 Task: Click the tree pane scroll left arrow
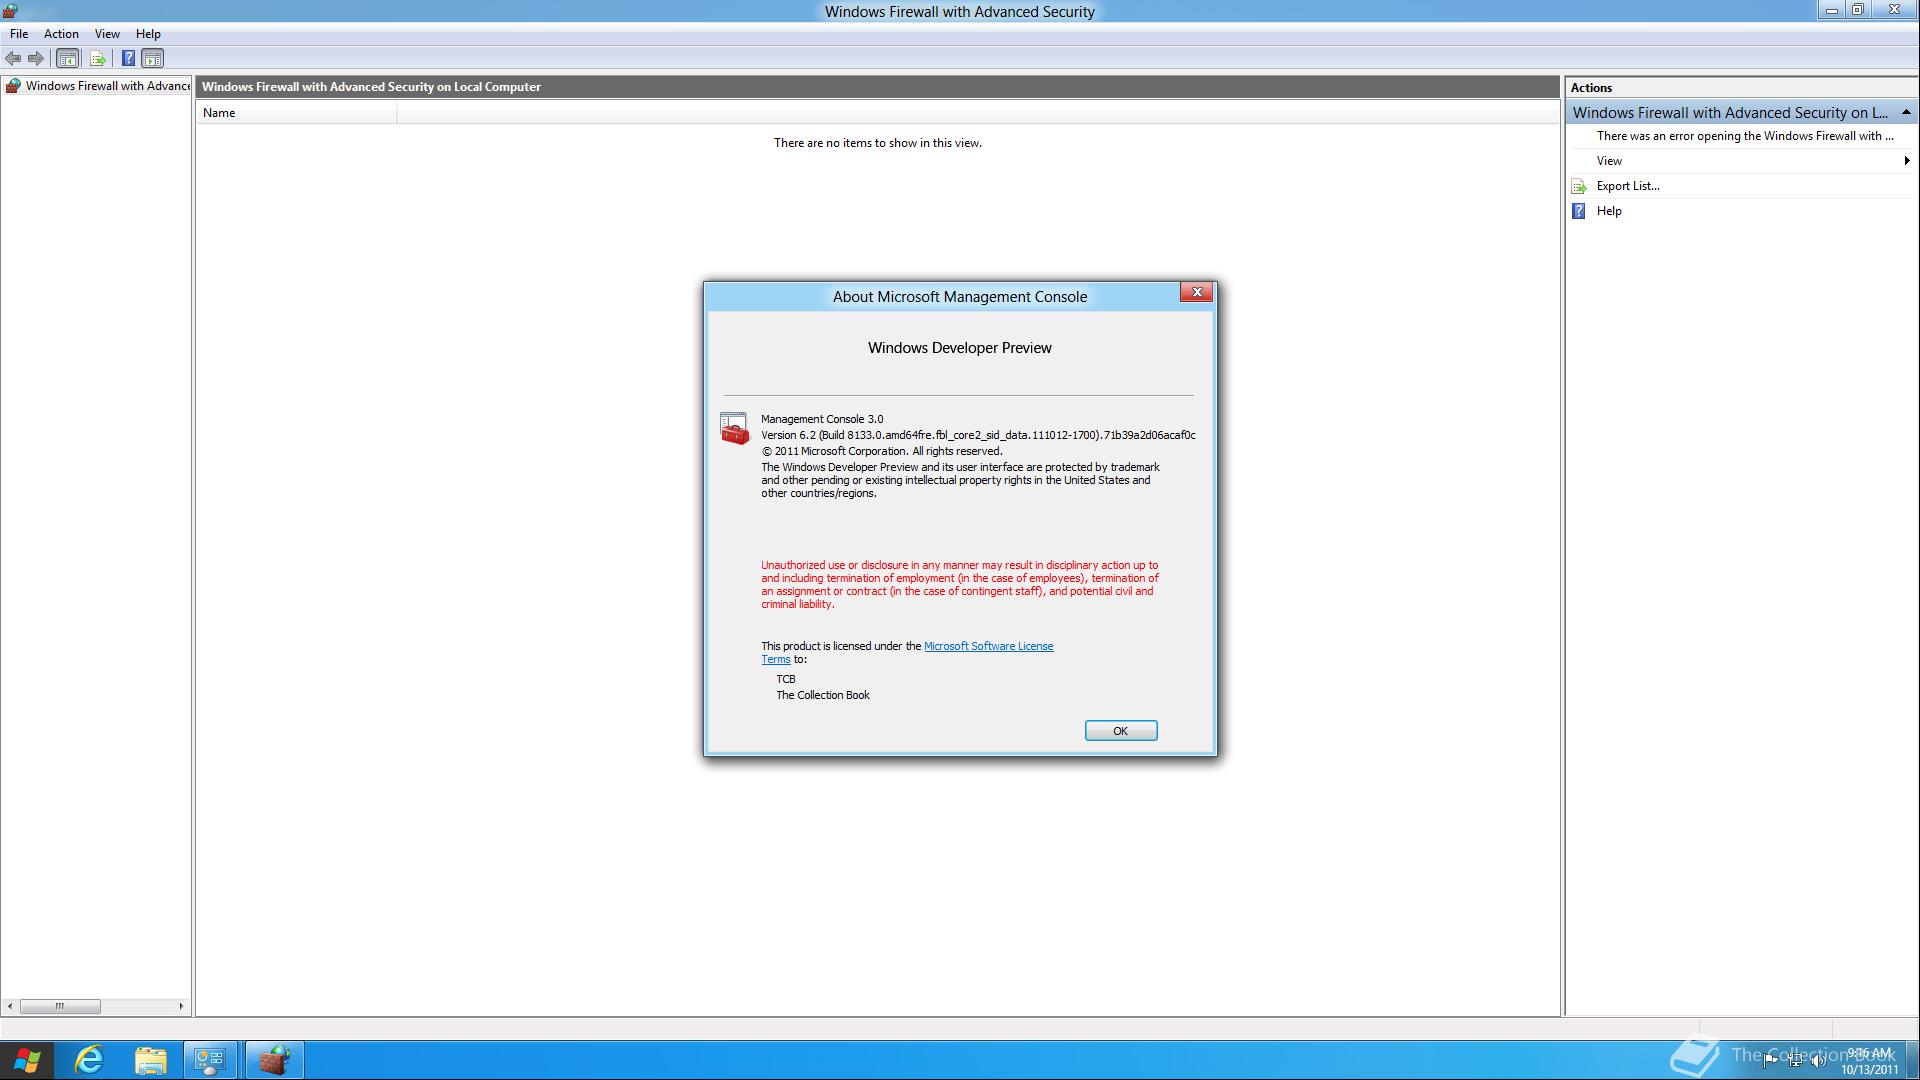pyautogui.click(x=10, y=1006)
